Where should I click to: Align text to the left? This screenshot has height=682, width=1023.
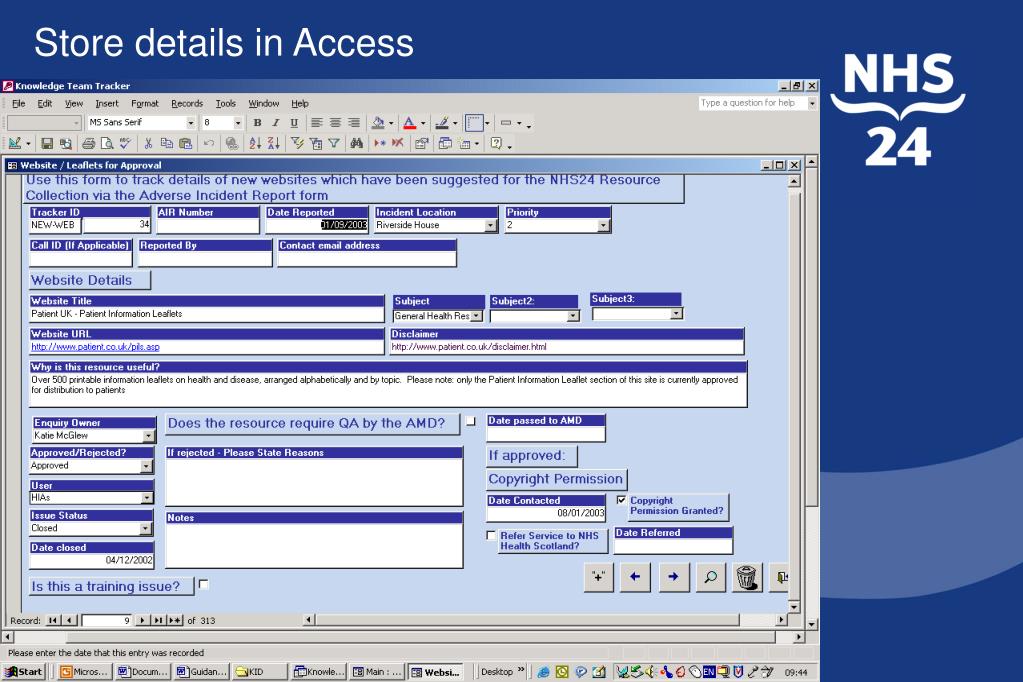[316, 123]
